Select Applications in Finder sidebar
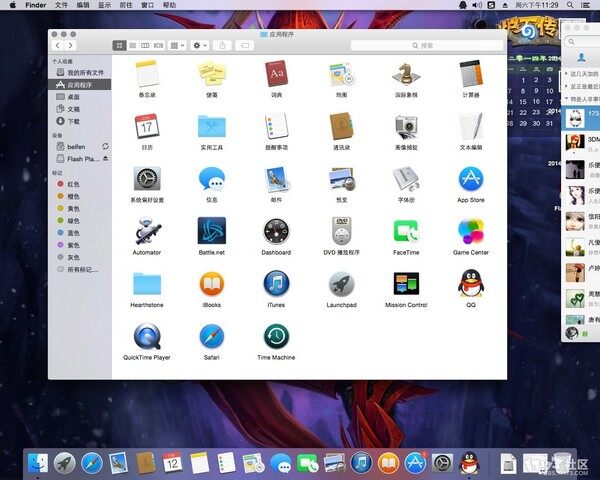Viewport: 600px width, 480px height. (80, 85)
